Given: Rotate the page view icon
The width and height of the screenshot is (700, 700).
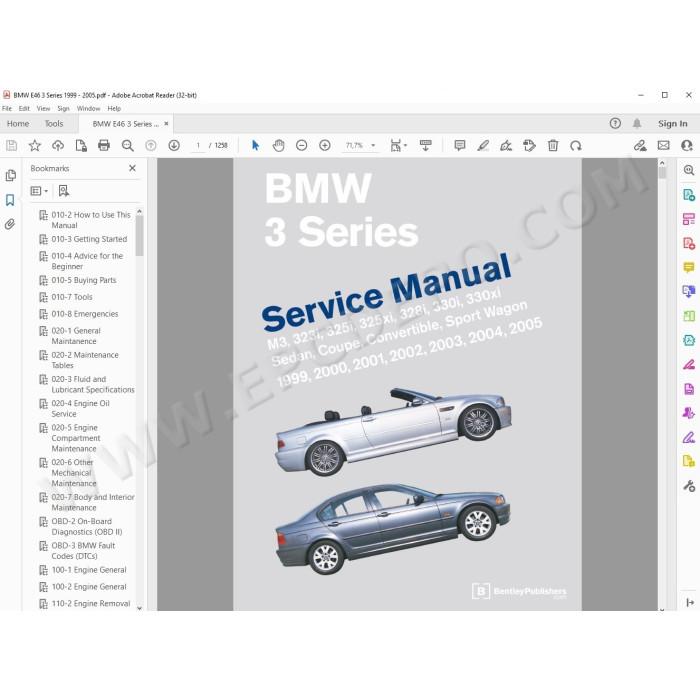Looking at the screenshot, I should pos(576,146).
